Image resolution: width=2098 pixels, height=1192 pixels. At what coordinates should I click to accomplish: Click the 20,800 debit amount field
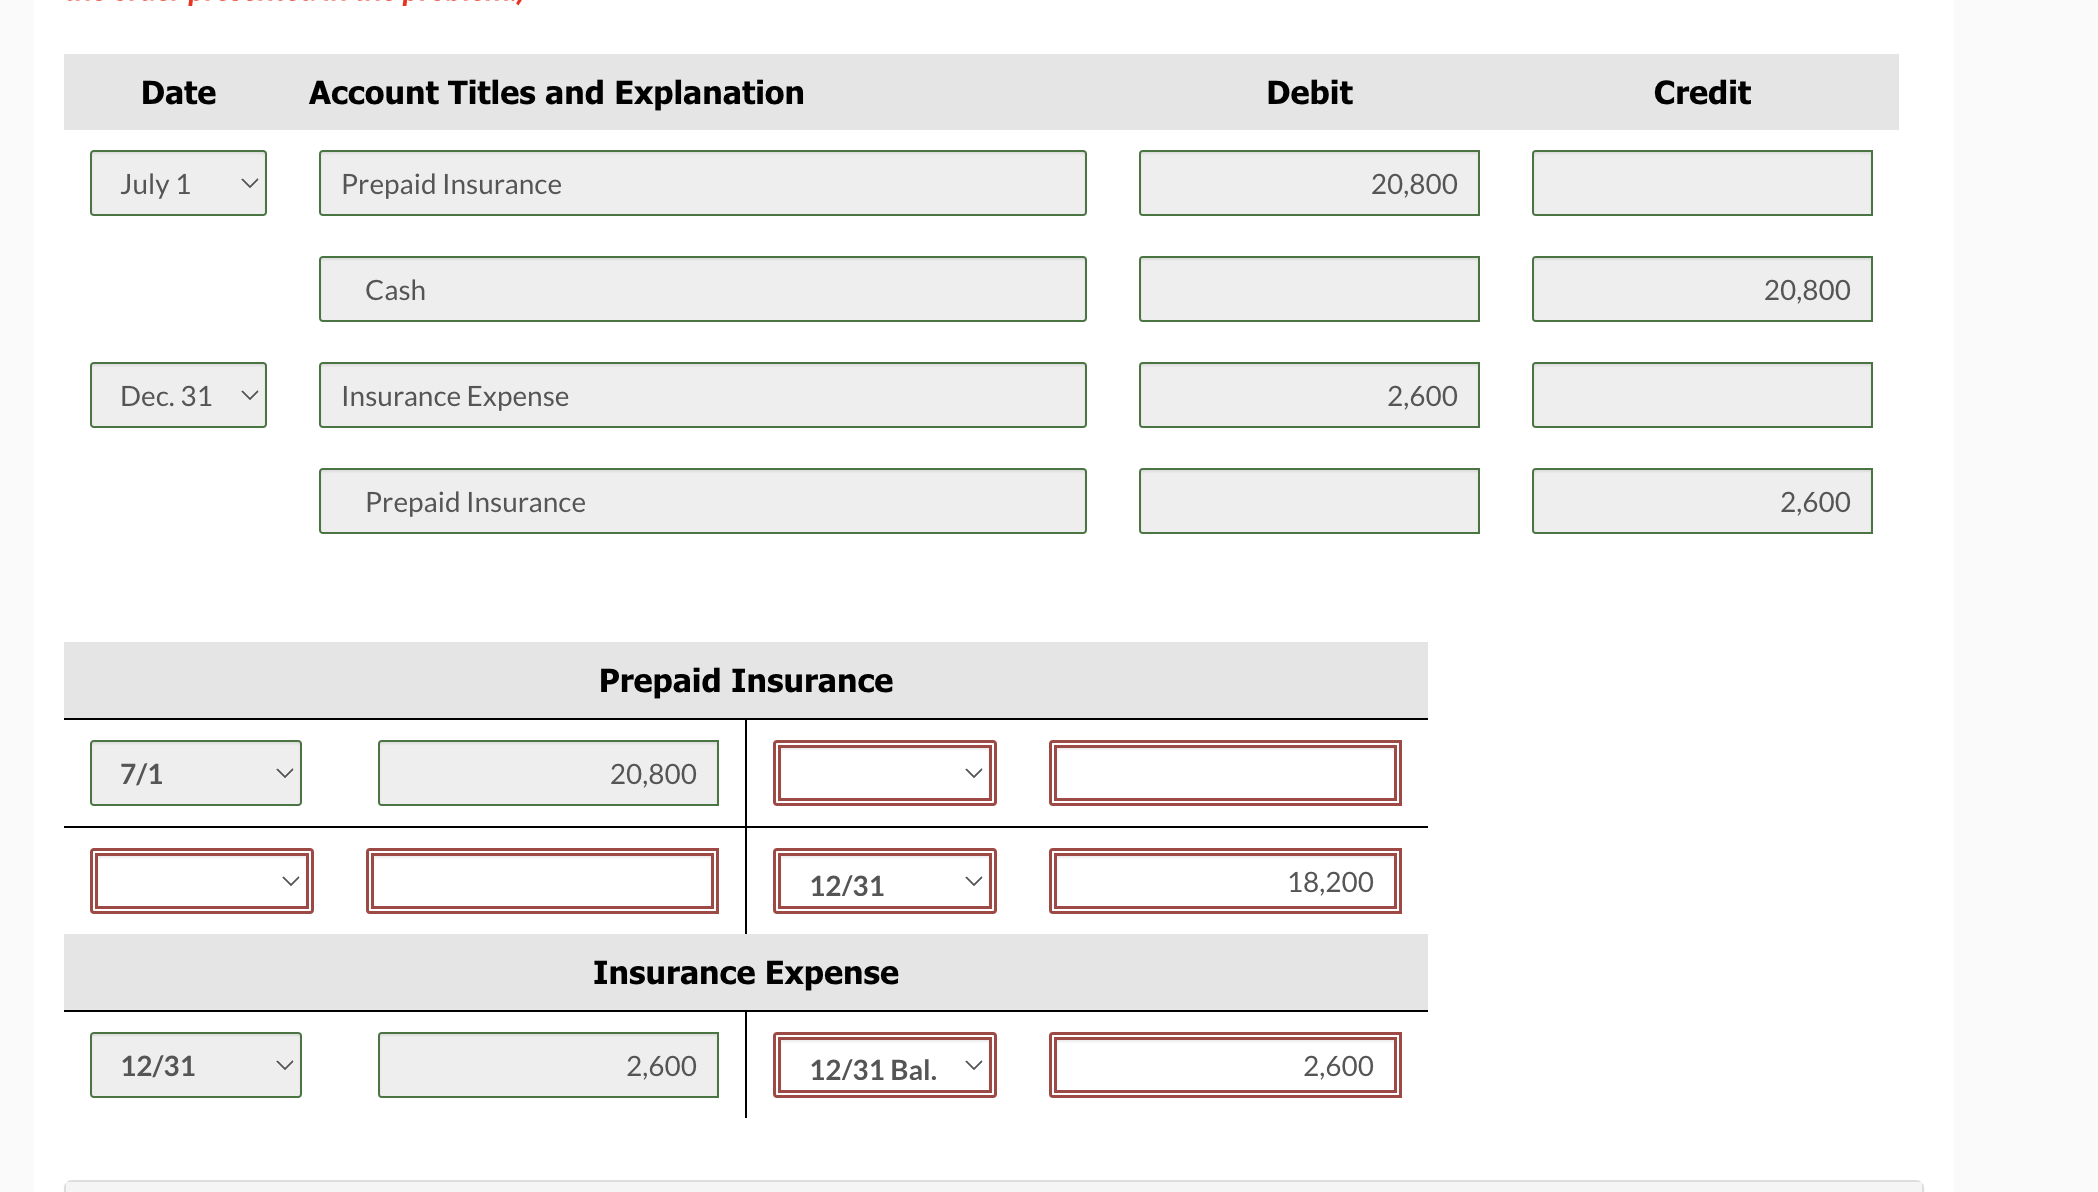1309,183
